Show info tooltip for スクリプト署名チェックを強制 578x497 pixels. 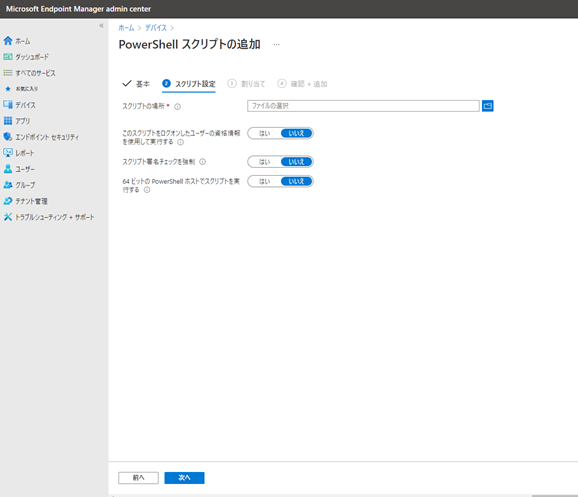[x=202, y=162]
